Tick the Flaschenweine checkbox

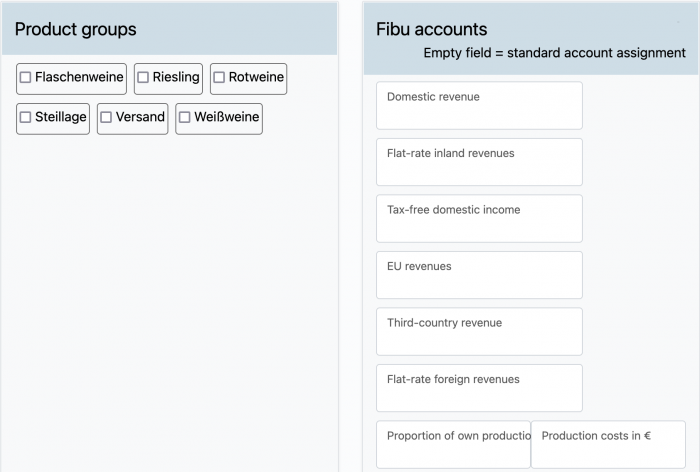tap(26, 78)
